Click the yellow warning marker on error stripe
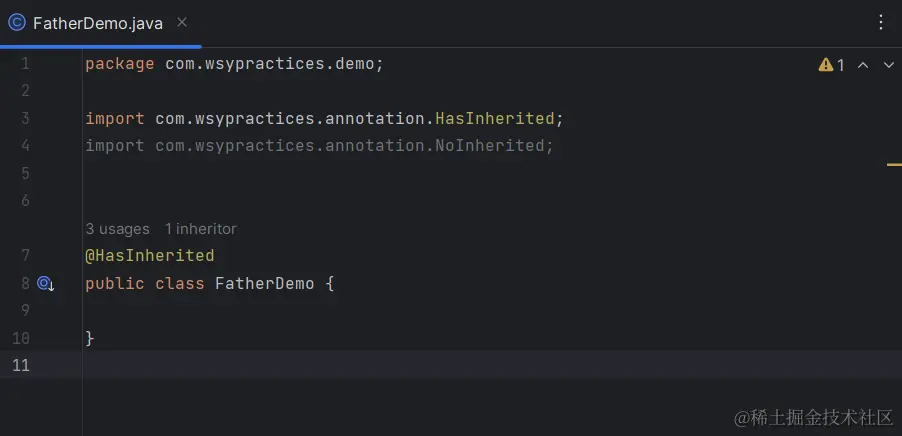902x436 pixels. tap(894, 164)
